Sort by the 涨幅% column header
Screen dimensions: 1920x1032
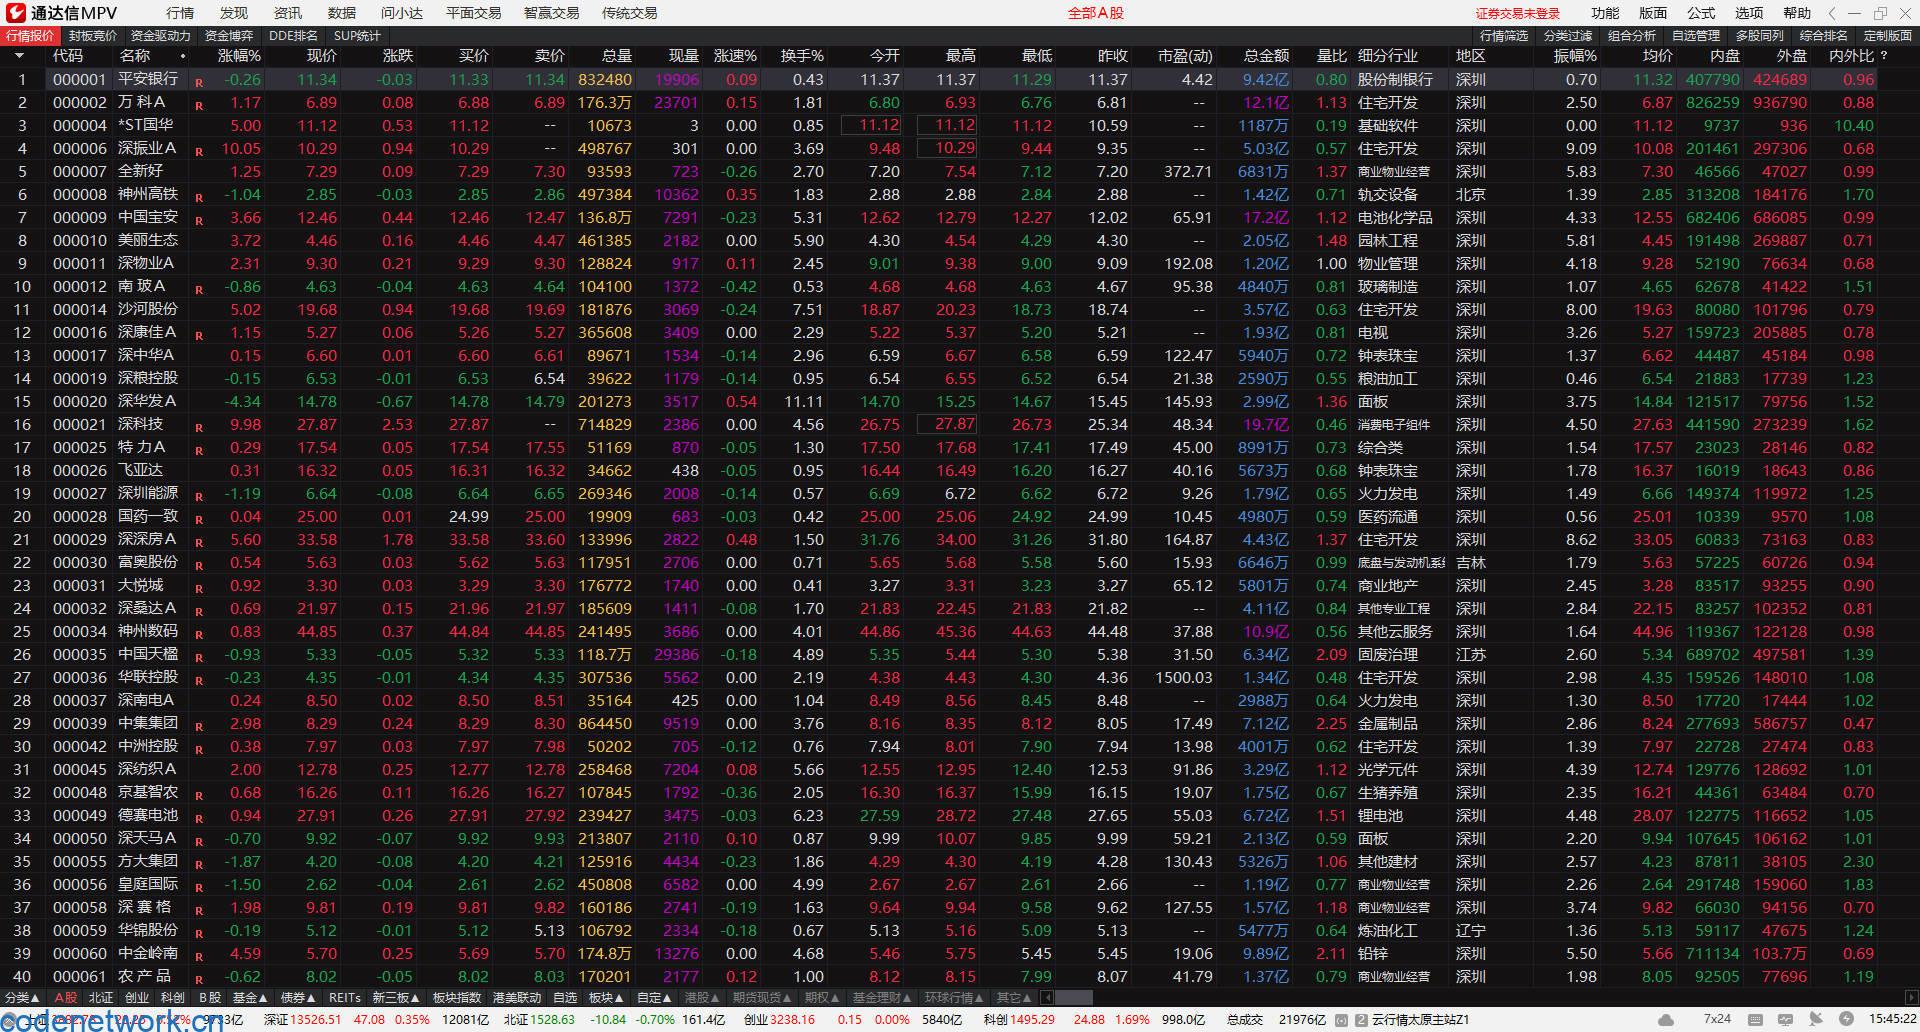point(239,56)
